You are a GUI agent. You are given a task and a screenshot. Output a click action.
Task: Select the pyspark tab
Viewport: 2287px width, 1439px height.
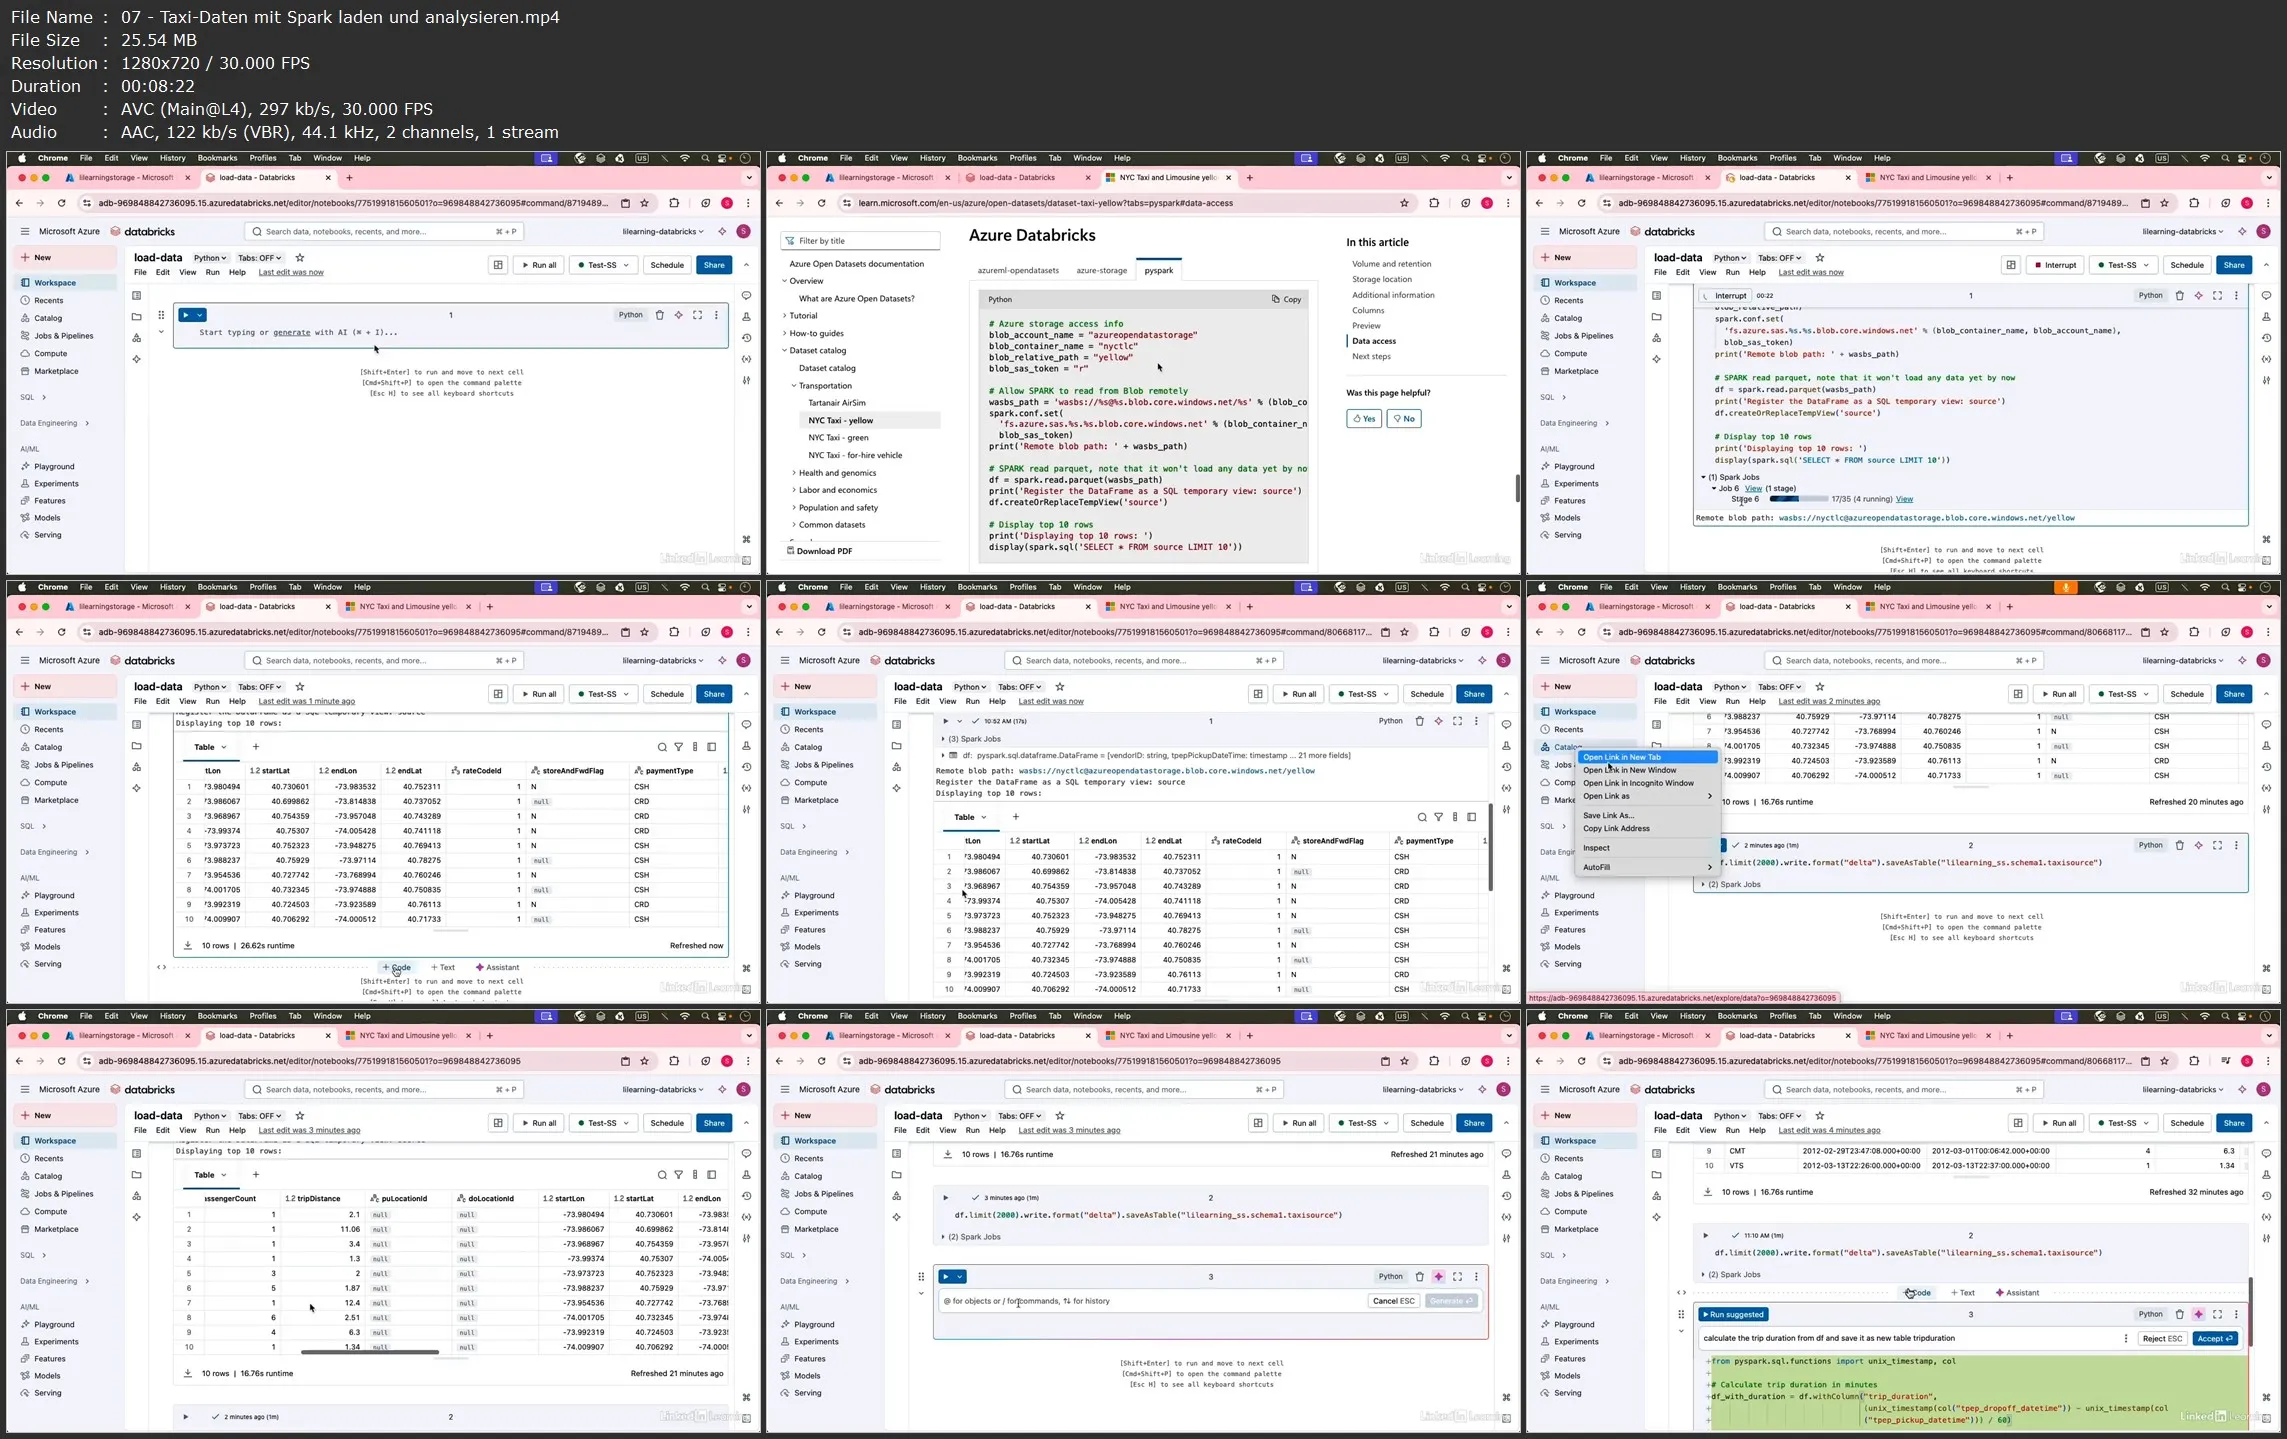[1158, 270]
